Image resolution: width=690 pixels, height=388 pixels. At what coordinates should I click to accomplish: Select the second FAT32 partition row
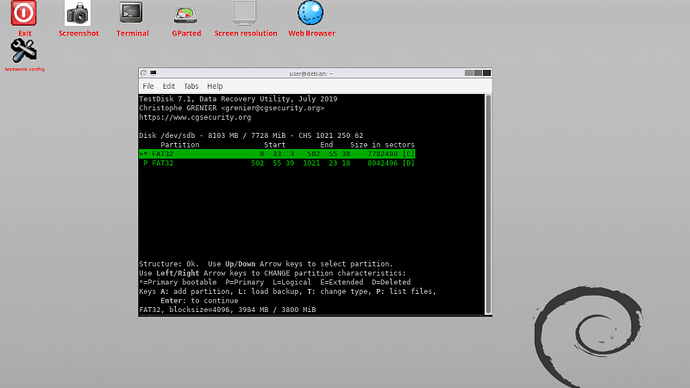277,163
